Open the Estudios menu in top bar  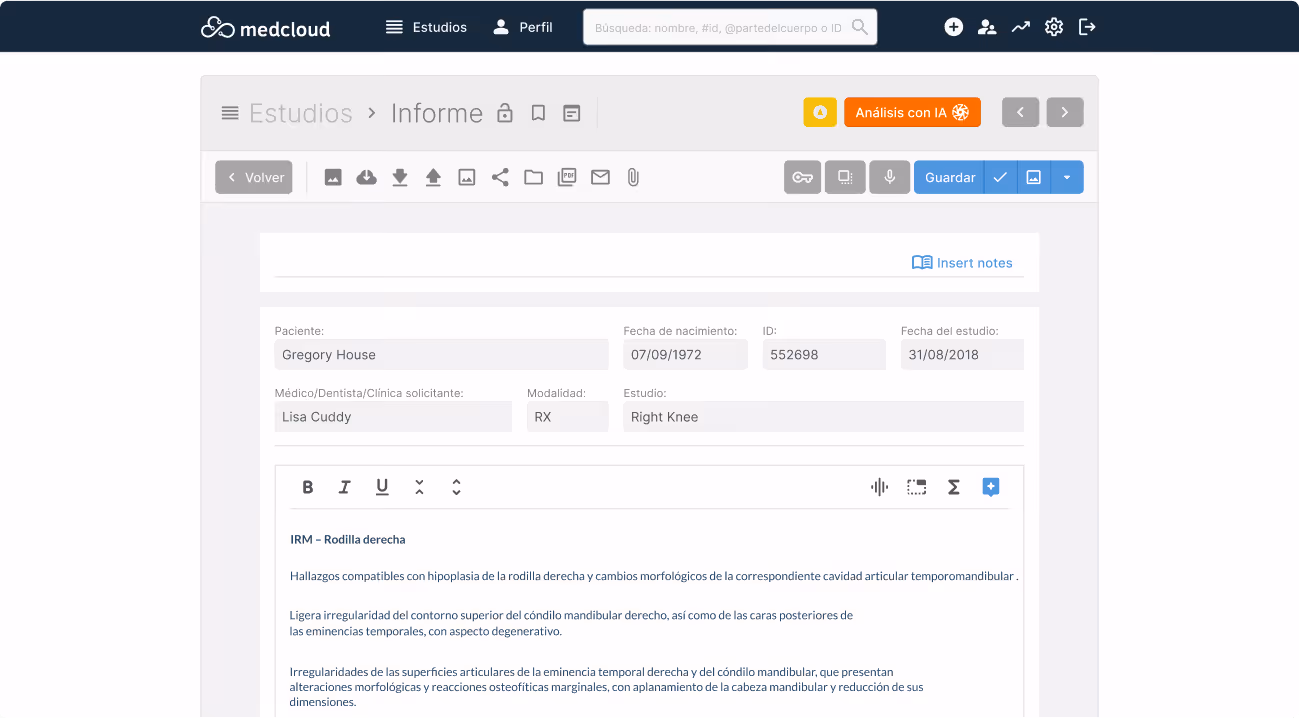(x=426, y=27)
